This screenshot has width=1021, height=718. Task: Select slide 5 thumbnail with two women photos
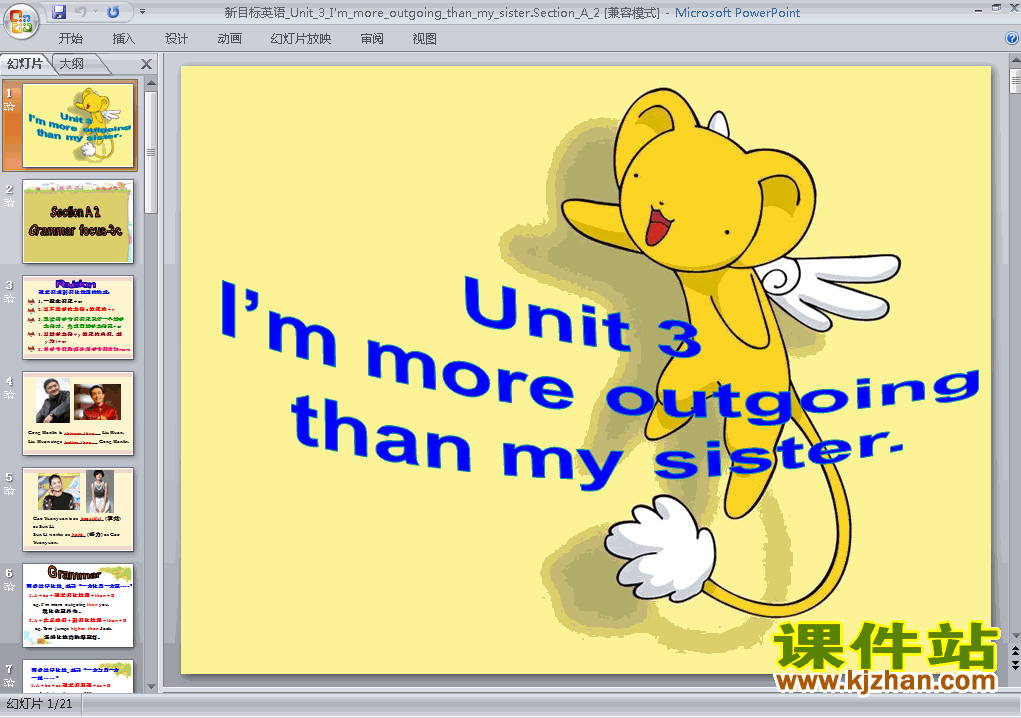click(x=78, y=509)
